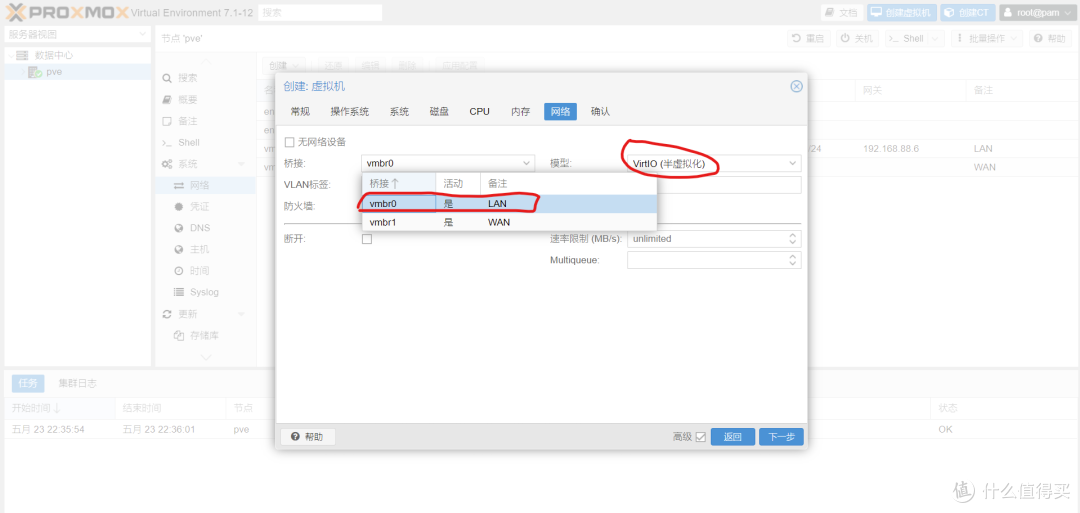The height and width of the screenshot is (513, 1080).
Task: Switch to the 常规 tab
Action: pyautogui.click(x=300, y=112)
